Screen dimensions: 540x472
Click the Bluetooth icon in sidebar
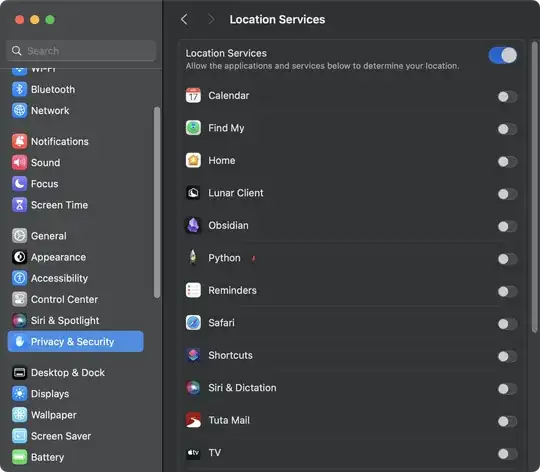point(19,90)
